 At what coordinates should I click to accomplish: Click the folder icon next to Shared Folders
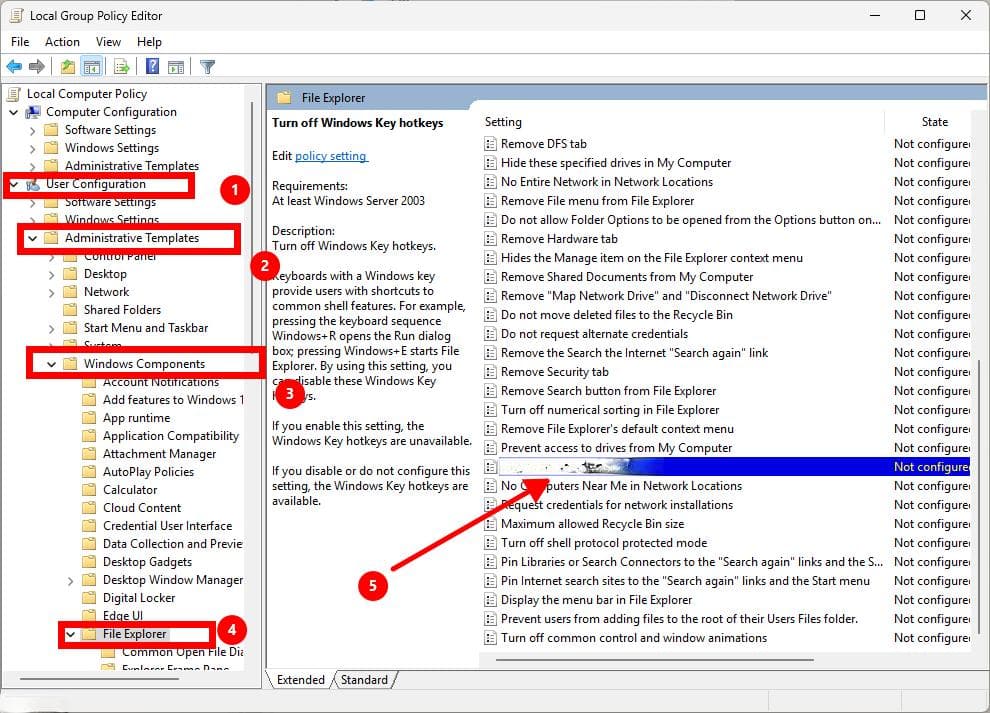click(x=71, y=309)
